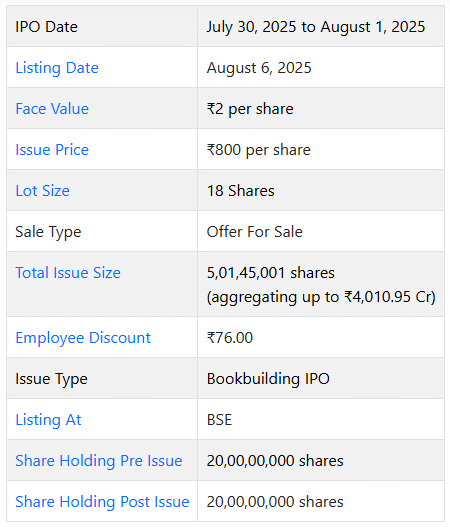Click the BSE listing value
This screenshot has width=450, height=527.
219,420
